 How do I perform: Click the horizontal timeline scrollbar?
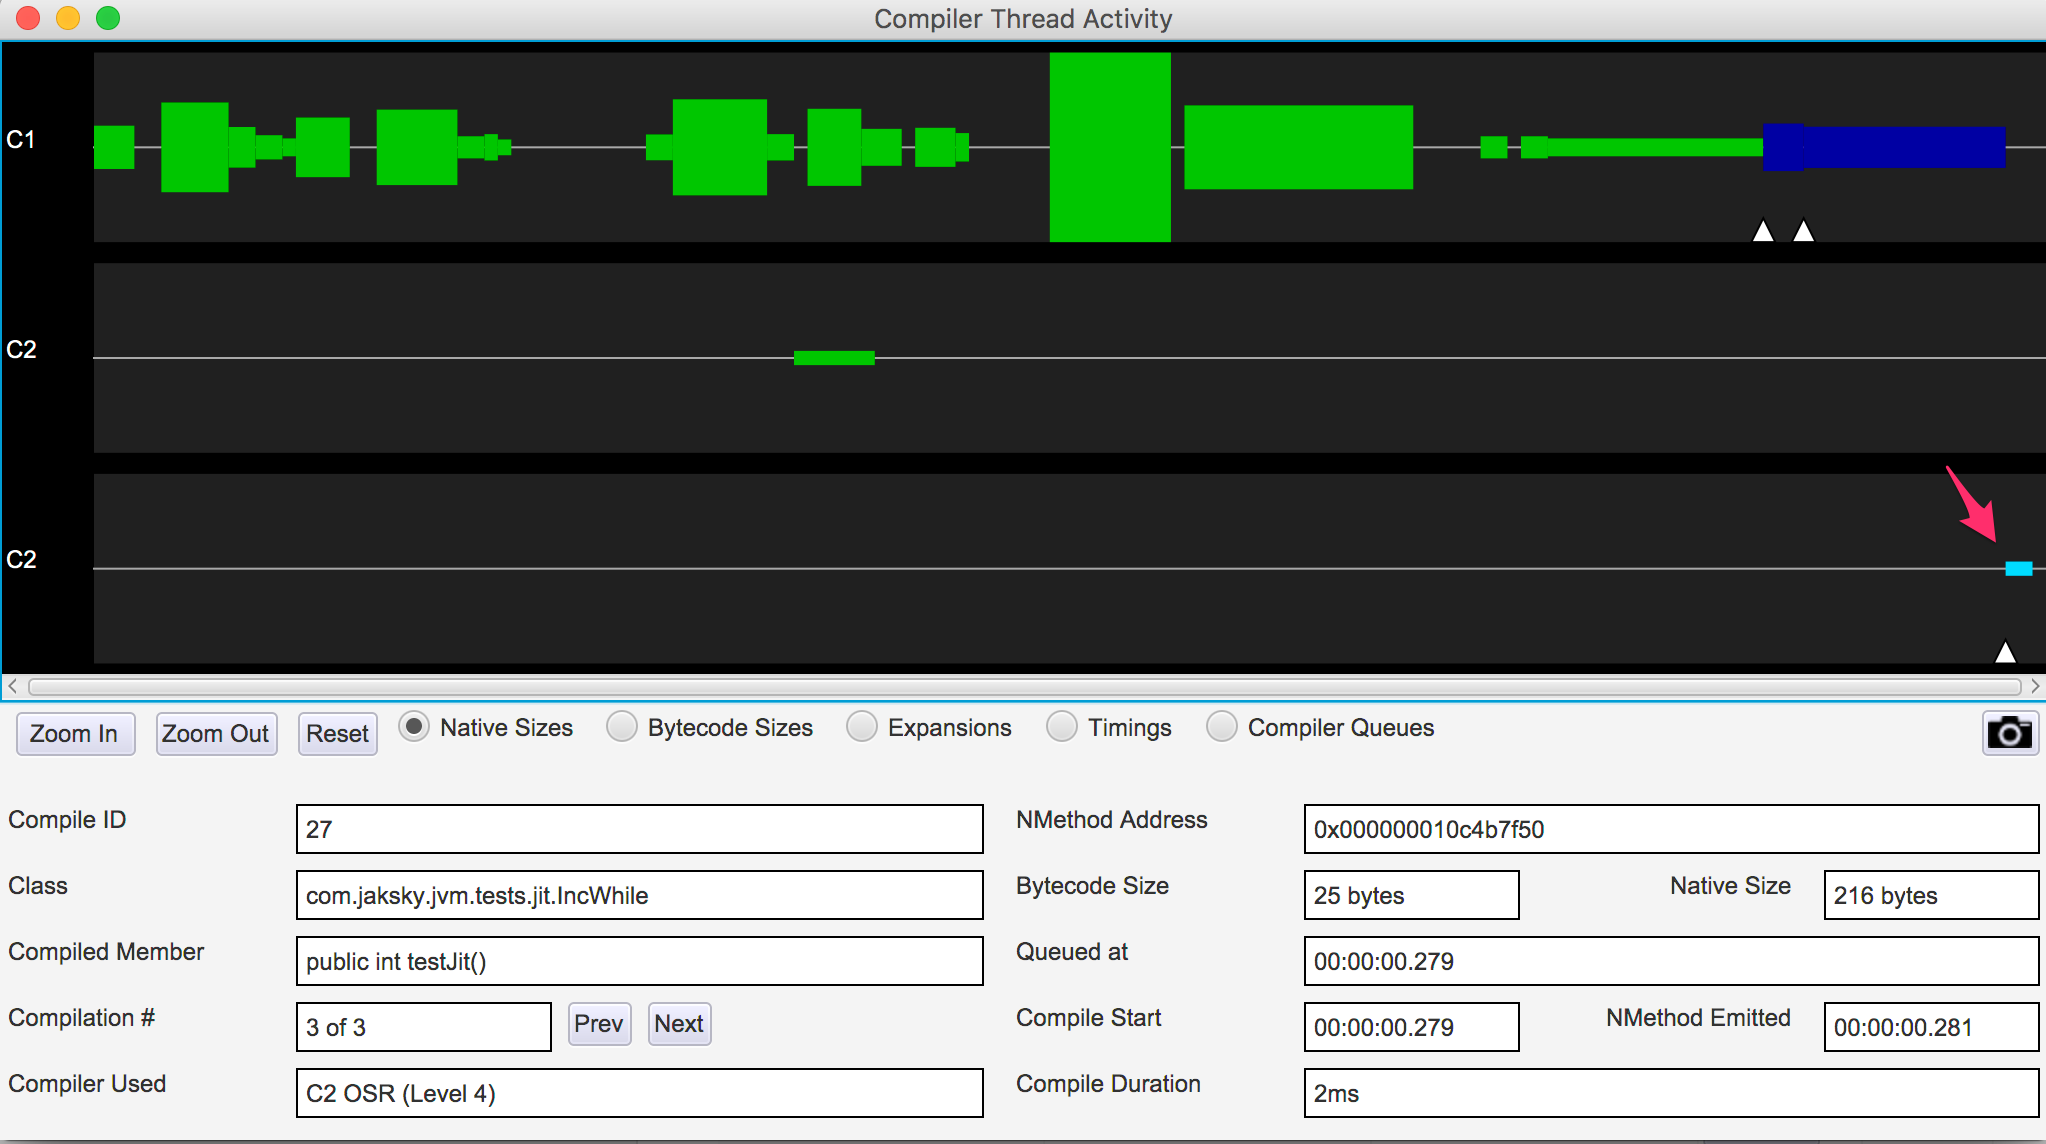(x=1024, y=686)
